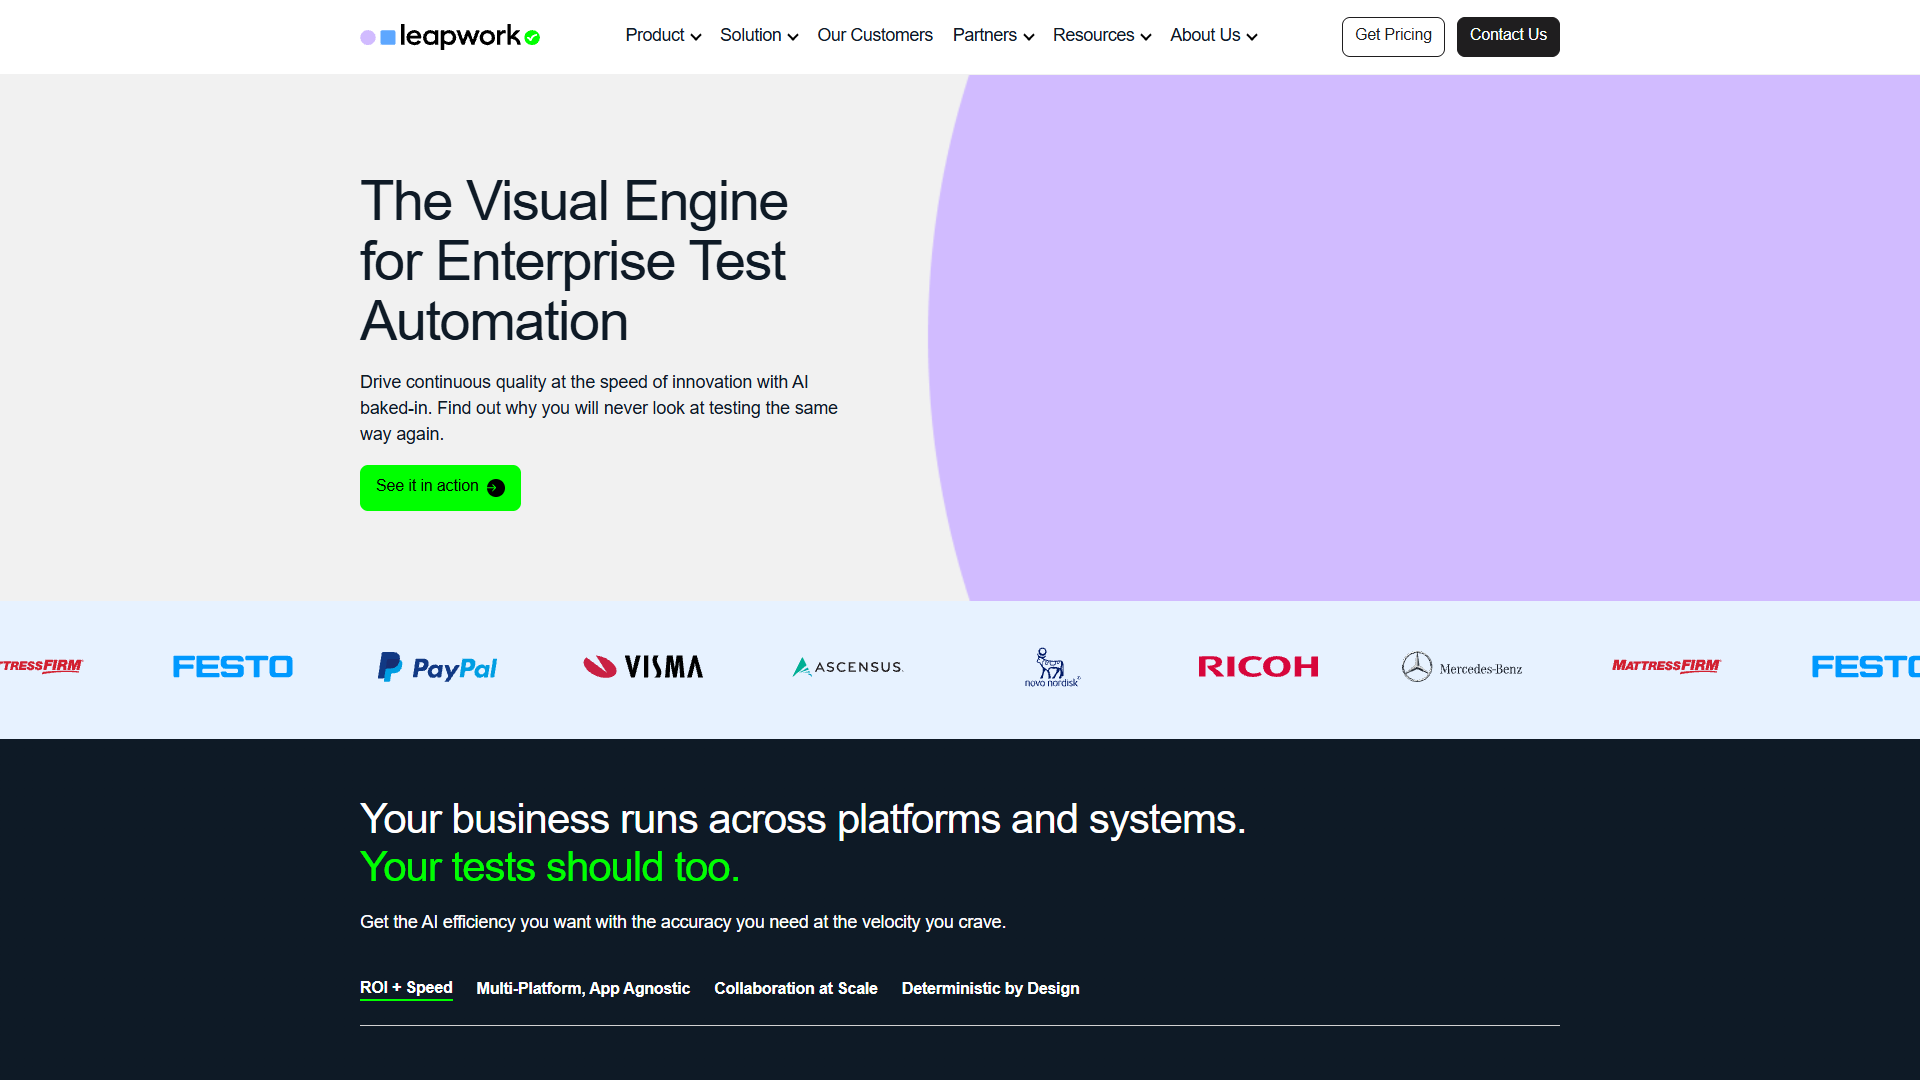The height and width of the screenshot is (1080, 1920).
Task: Open the Resources dropdown menu
Action: pyautogui.click(x=1102, y=36)
